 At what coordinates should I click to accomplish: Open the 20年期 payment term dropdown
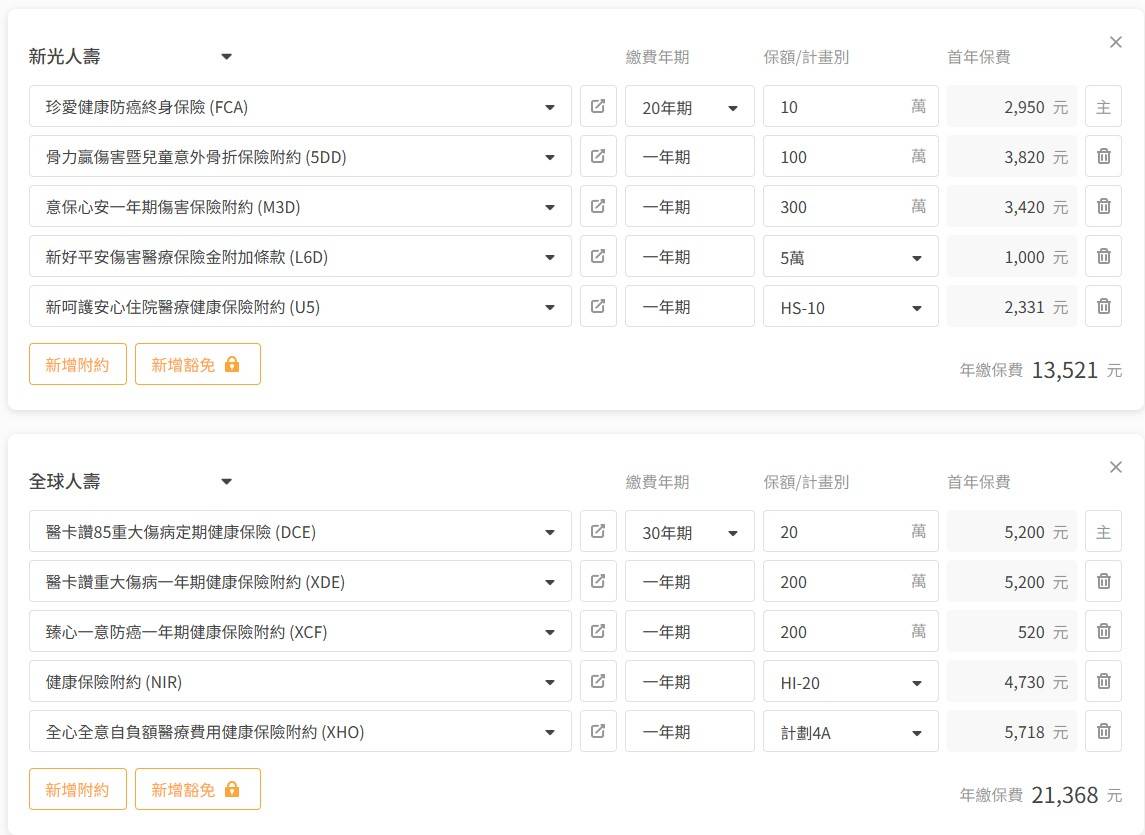click(x=690, y=107)
